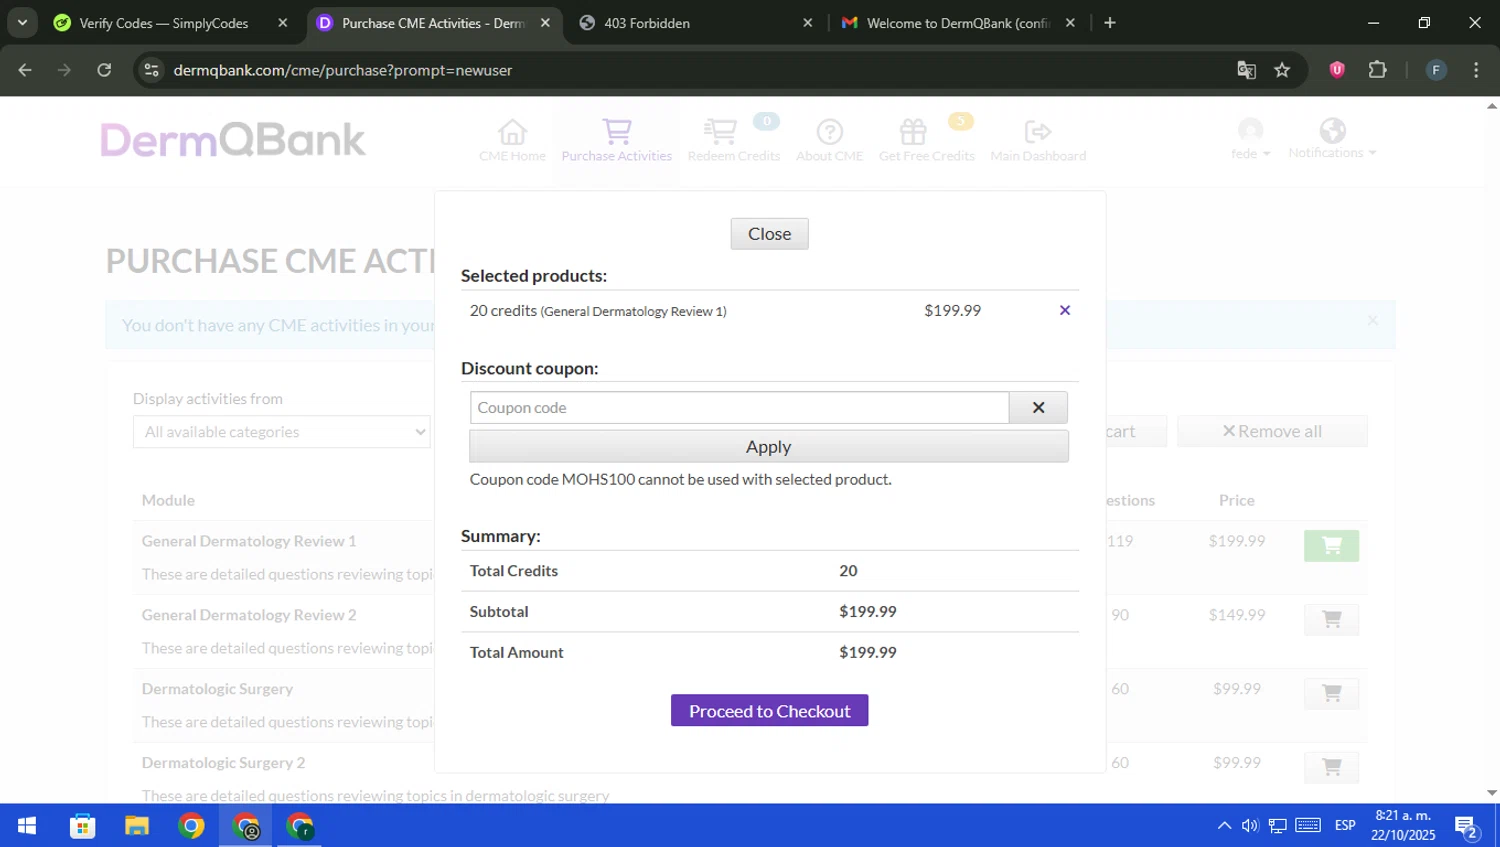
Task: Open Microsoft Store from taskbar
Action: click(82, 826)
